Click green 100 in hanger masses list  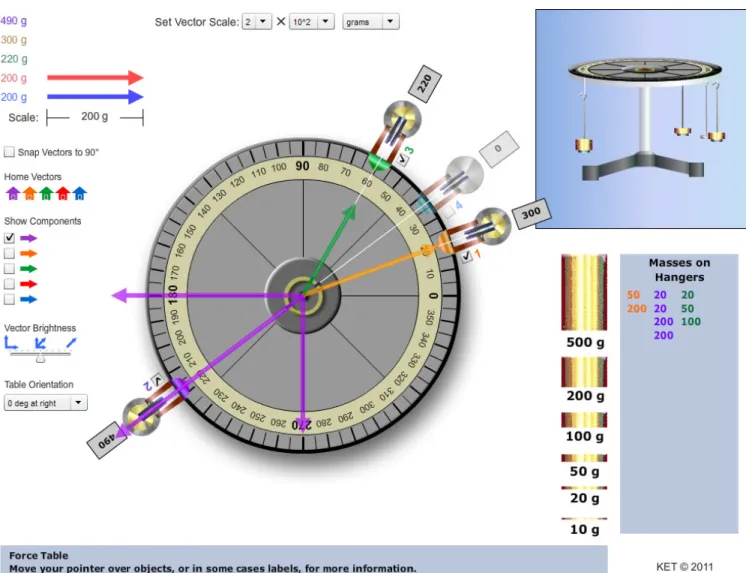coord(691,322)
